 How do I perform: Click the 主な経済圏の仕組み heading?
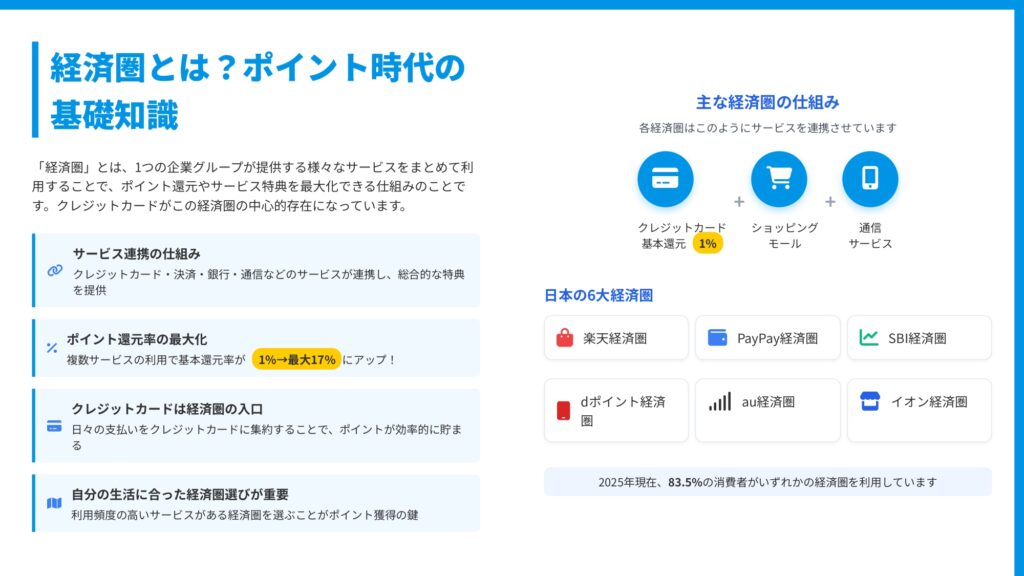pyautogui.click(x=767, y=102)
